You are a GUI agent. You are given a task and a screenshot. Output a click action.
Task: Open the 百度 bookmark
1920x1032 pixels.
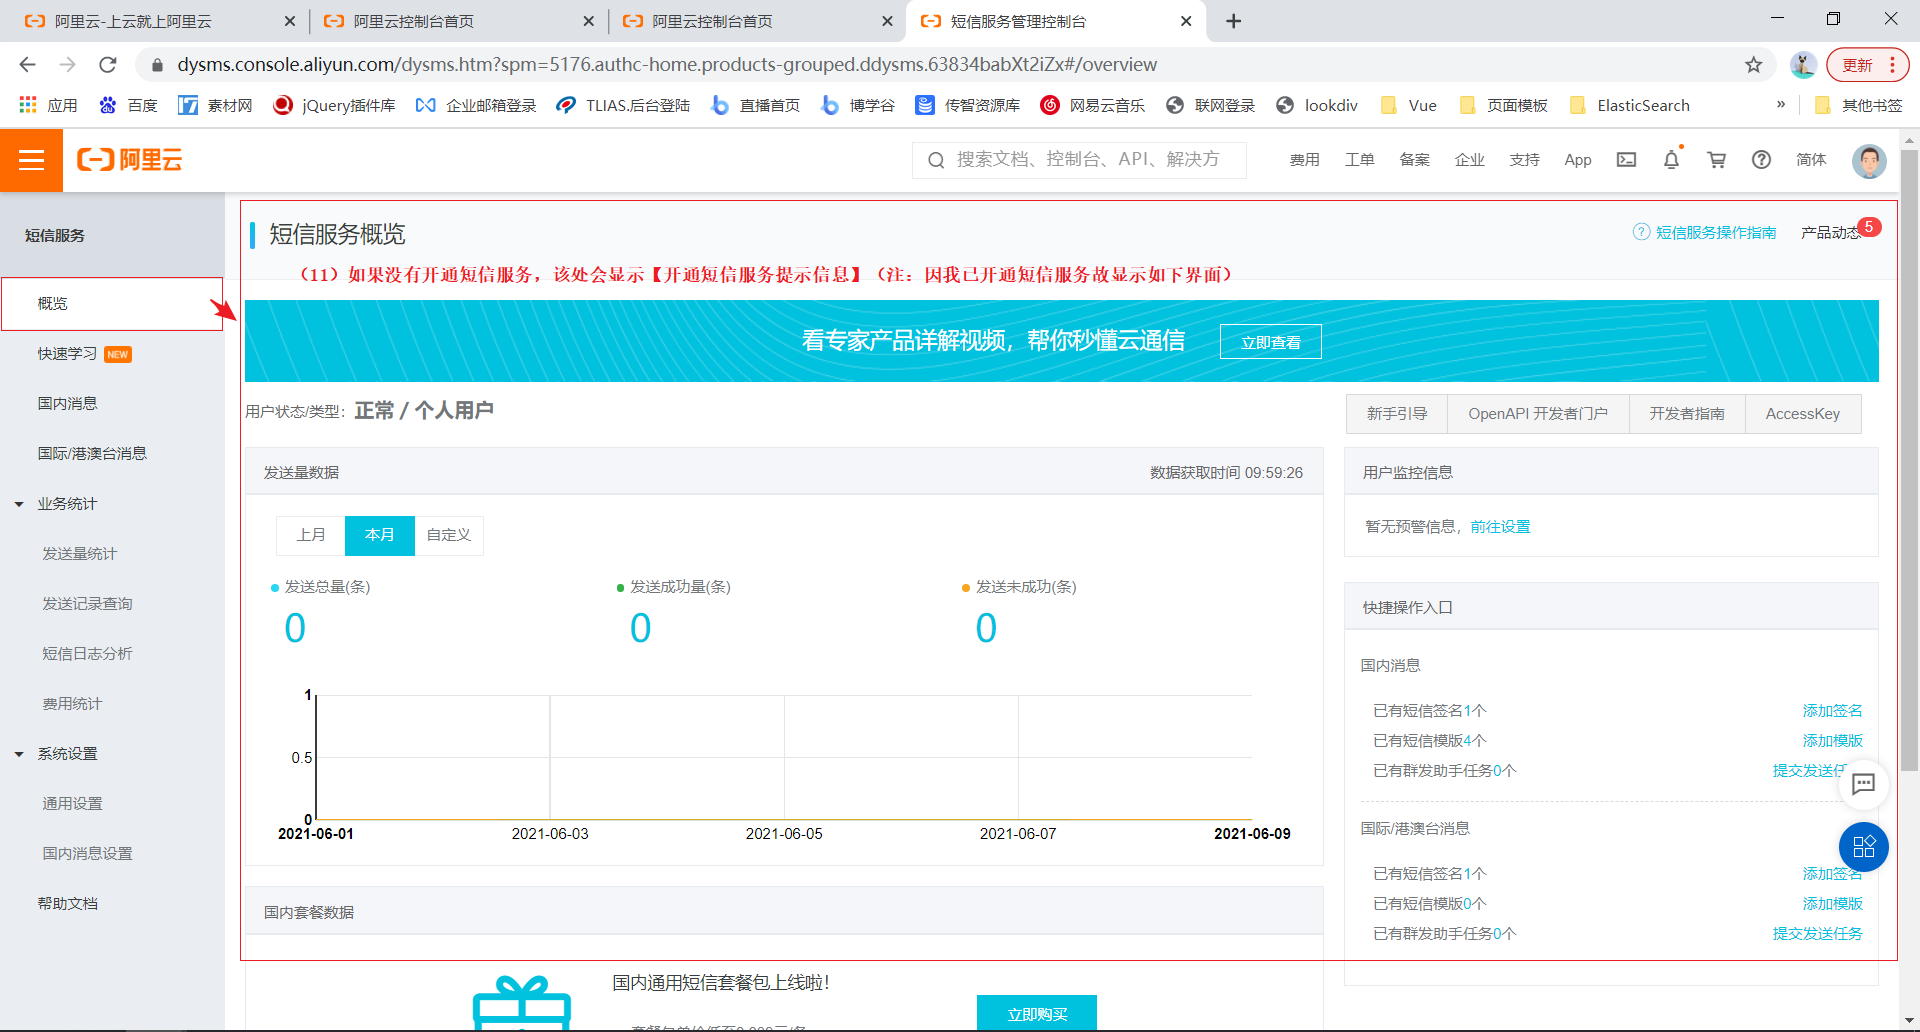[128, 105]
